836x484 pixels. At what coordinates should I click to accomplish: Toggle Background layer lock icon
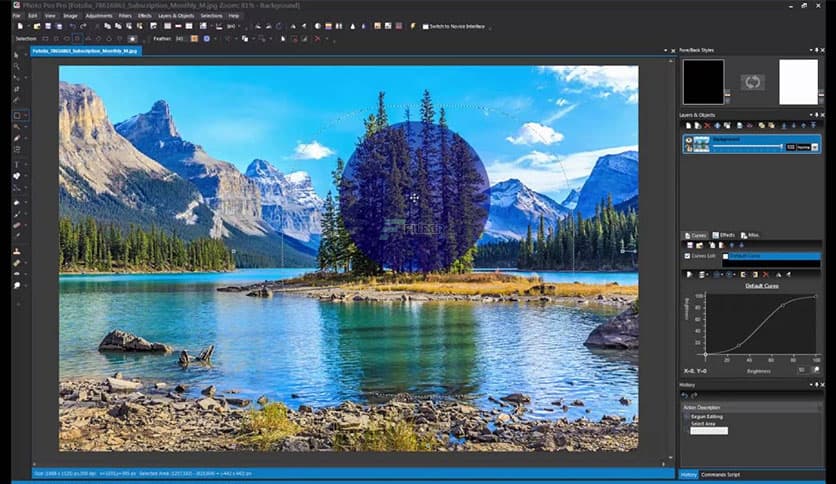coord(689,148)
